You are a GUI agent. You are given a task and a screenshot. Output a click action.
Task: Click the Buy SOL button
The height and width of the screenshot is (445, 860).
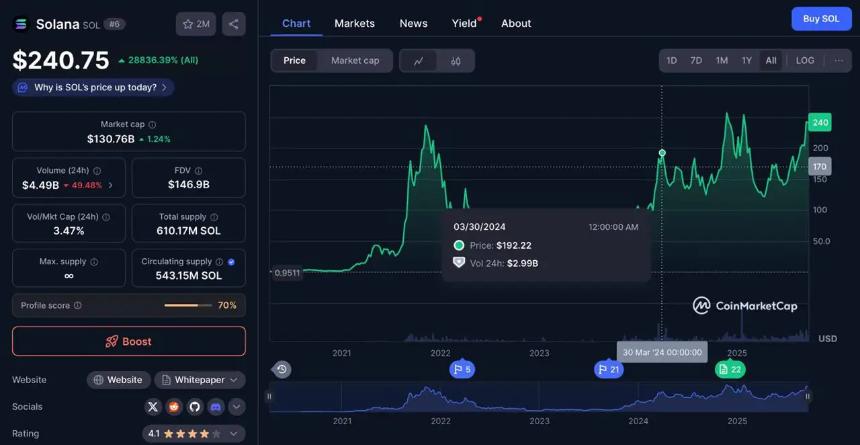(x=821, y=19)
